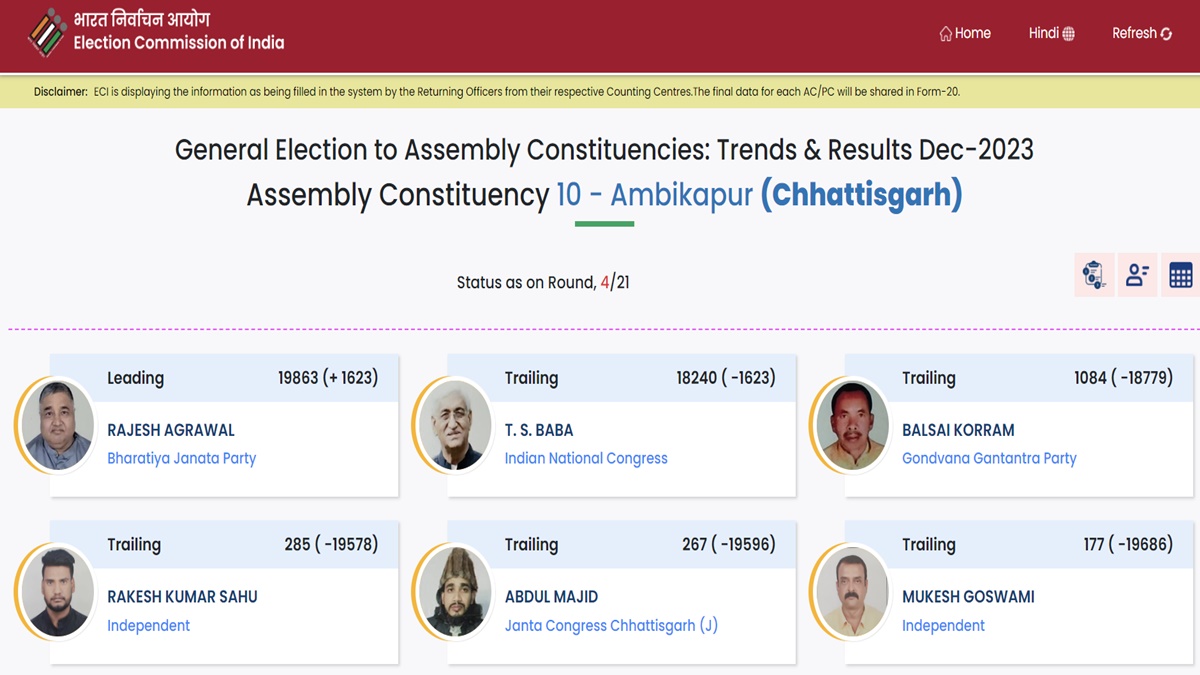Open the candidate list person icon
The width and height of the screenshot is (1200, 675).
1137,275
